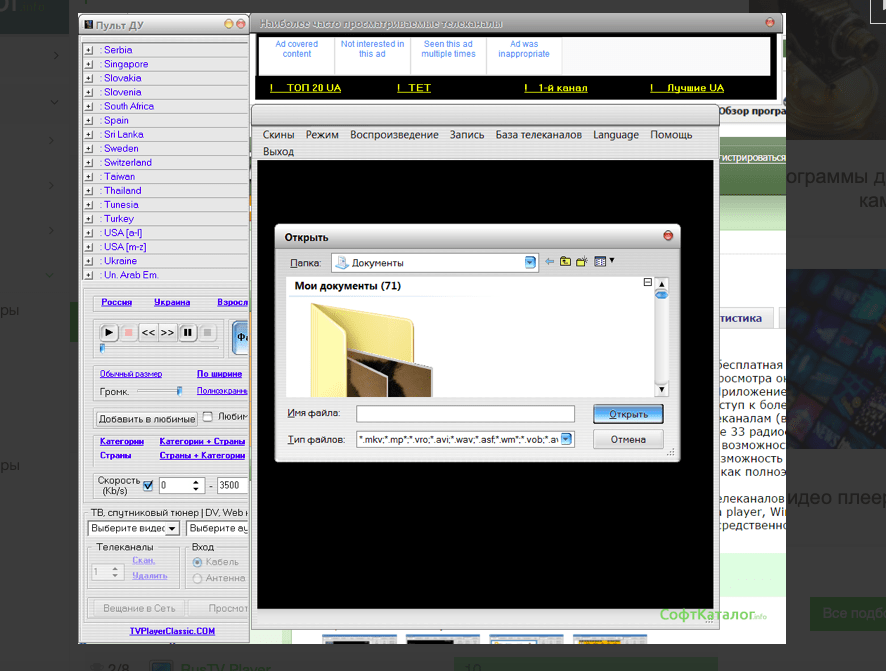The height and width of the screenshot is (671, 886).
Task: Select Thailand in the country list
Action: point(123,191)
